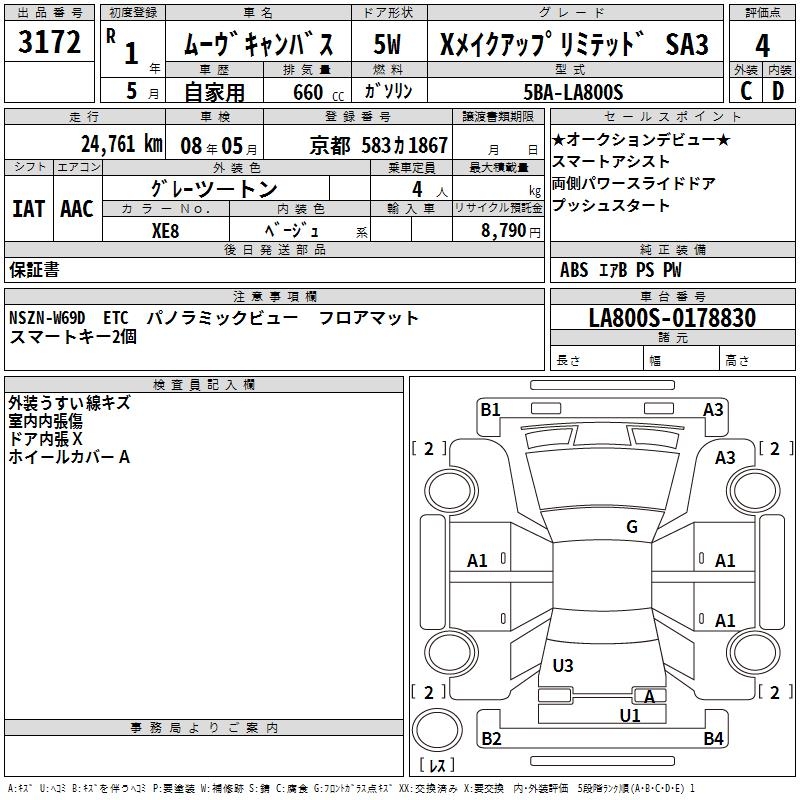The width and height of the screenshot is (800, 800).
Task: Select inspector note ドア内張X
Action: [45, 439]
